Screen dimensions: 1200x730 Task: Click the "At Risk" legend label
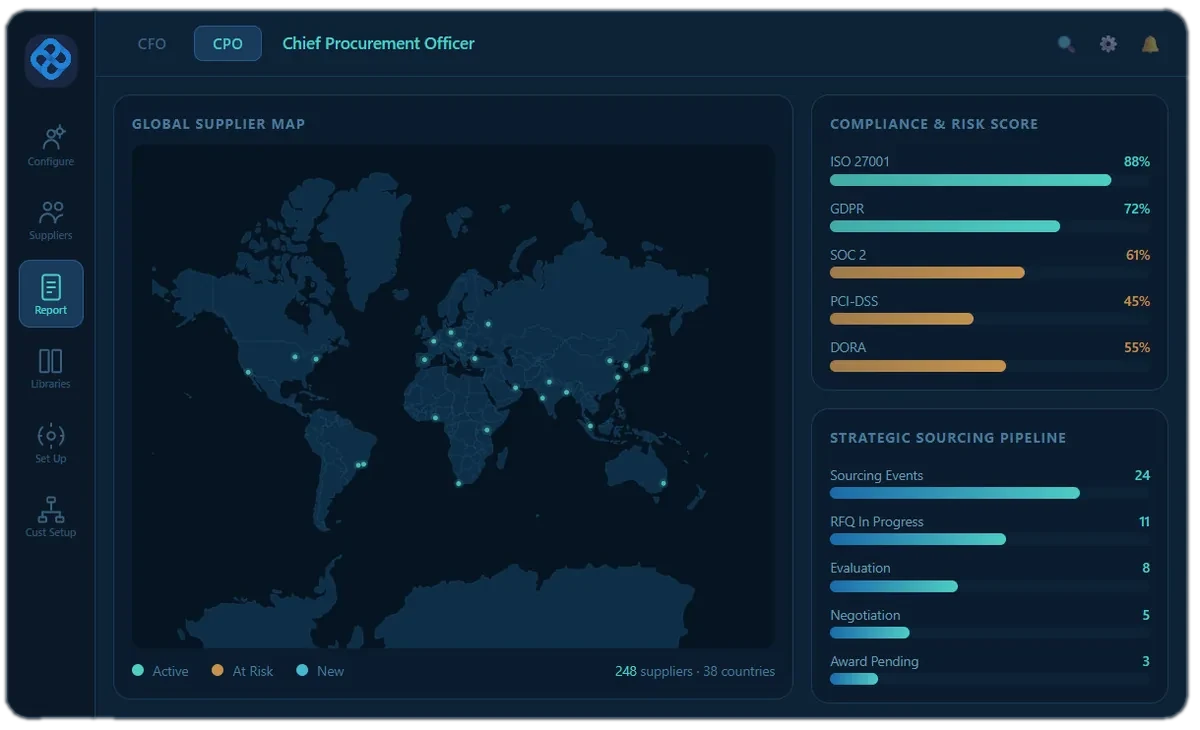[x=253, y=671]
